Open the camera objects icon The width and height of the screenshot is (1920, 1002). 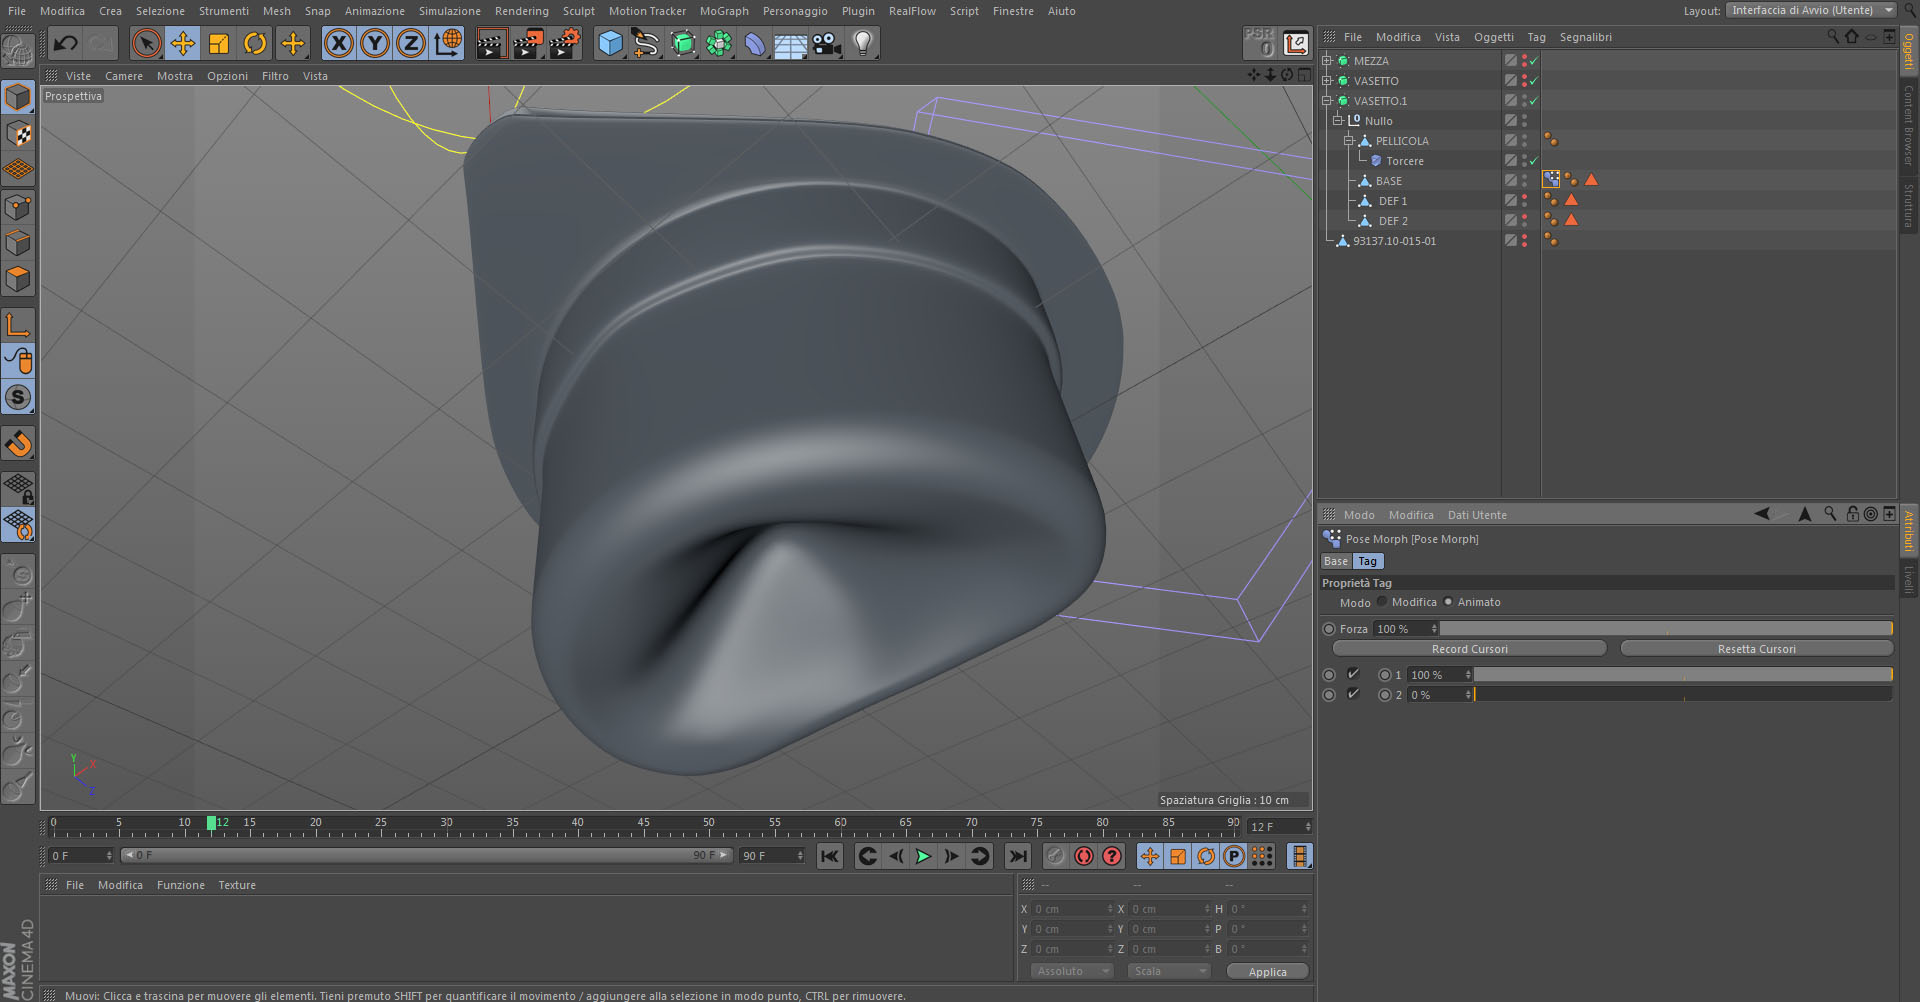point(826,43)
